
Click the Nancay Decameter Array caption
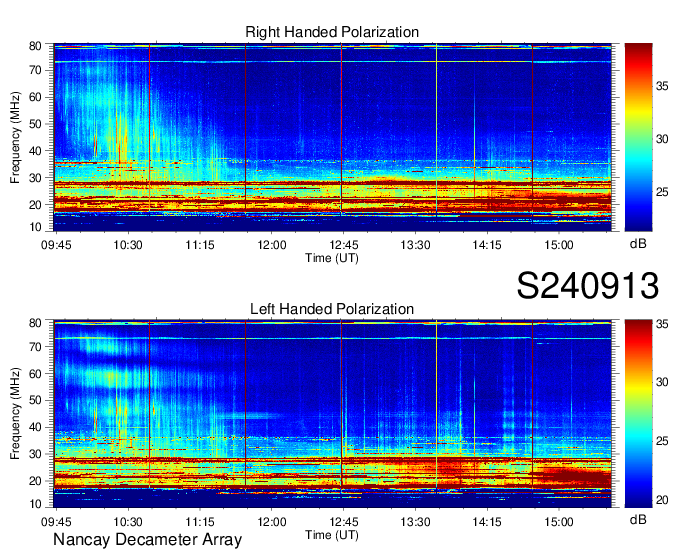click(147, 540)
